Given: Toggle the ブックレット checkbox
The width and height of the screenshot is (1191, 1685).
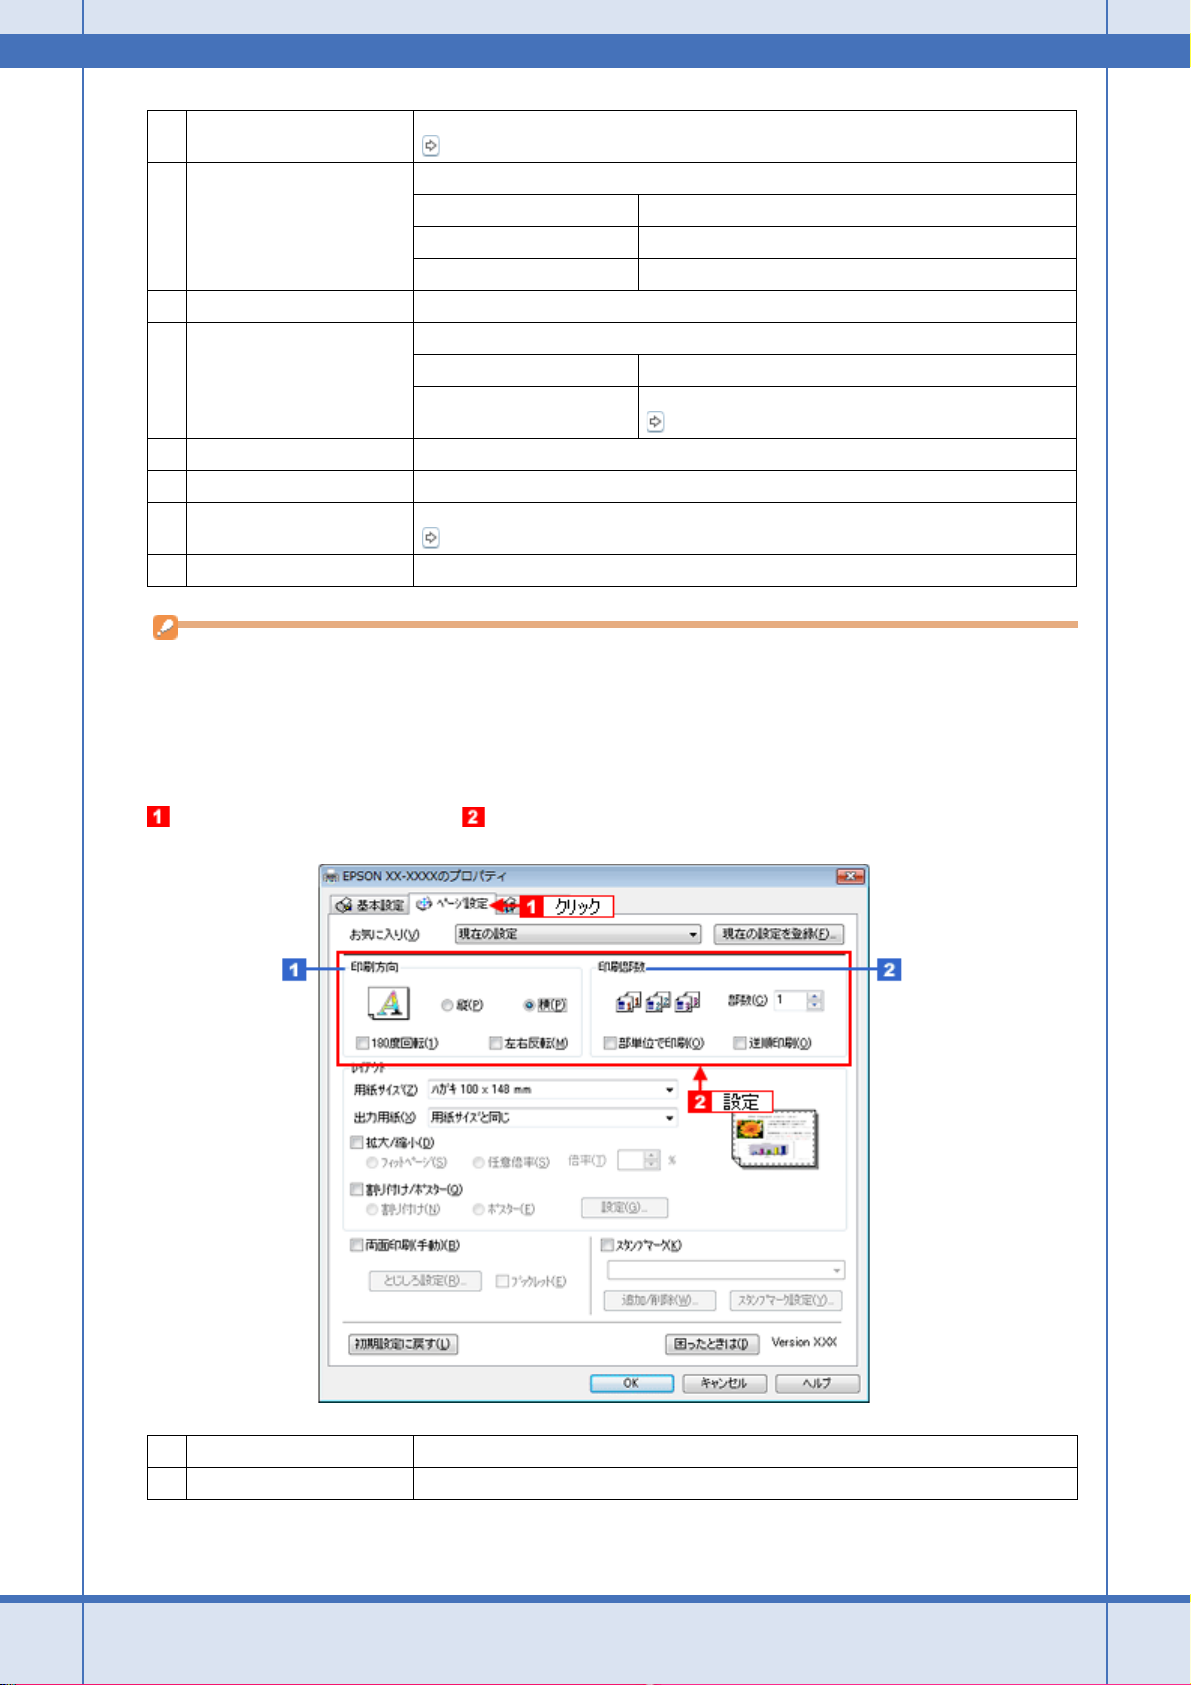Looking at the screenshot, I should point(502,1281).
